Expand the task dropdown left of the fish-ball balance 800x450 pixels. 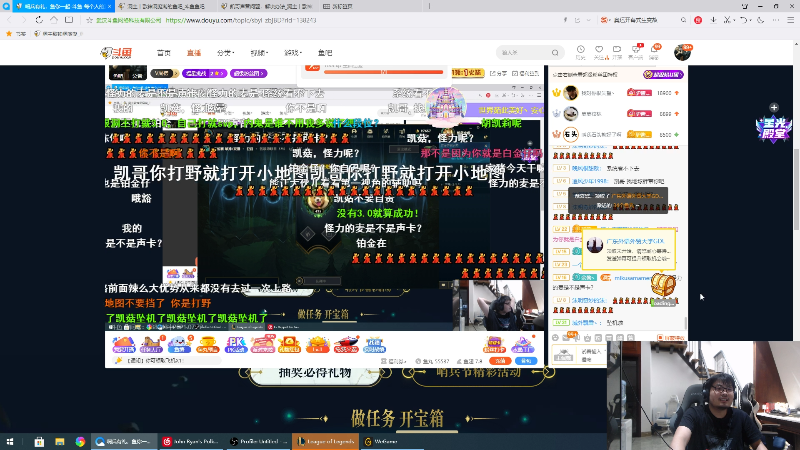pyautogui.click(x=396, y=361)
